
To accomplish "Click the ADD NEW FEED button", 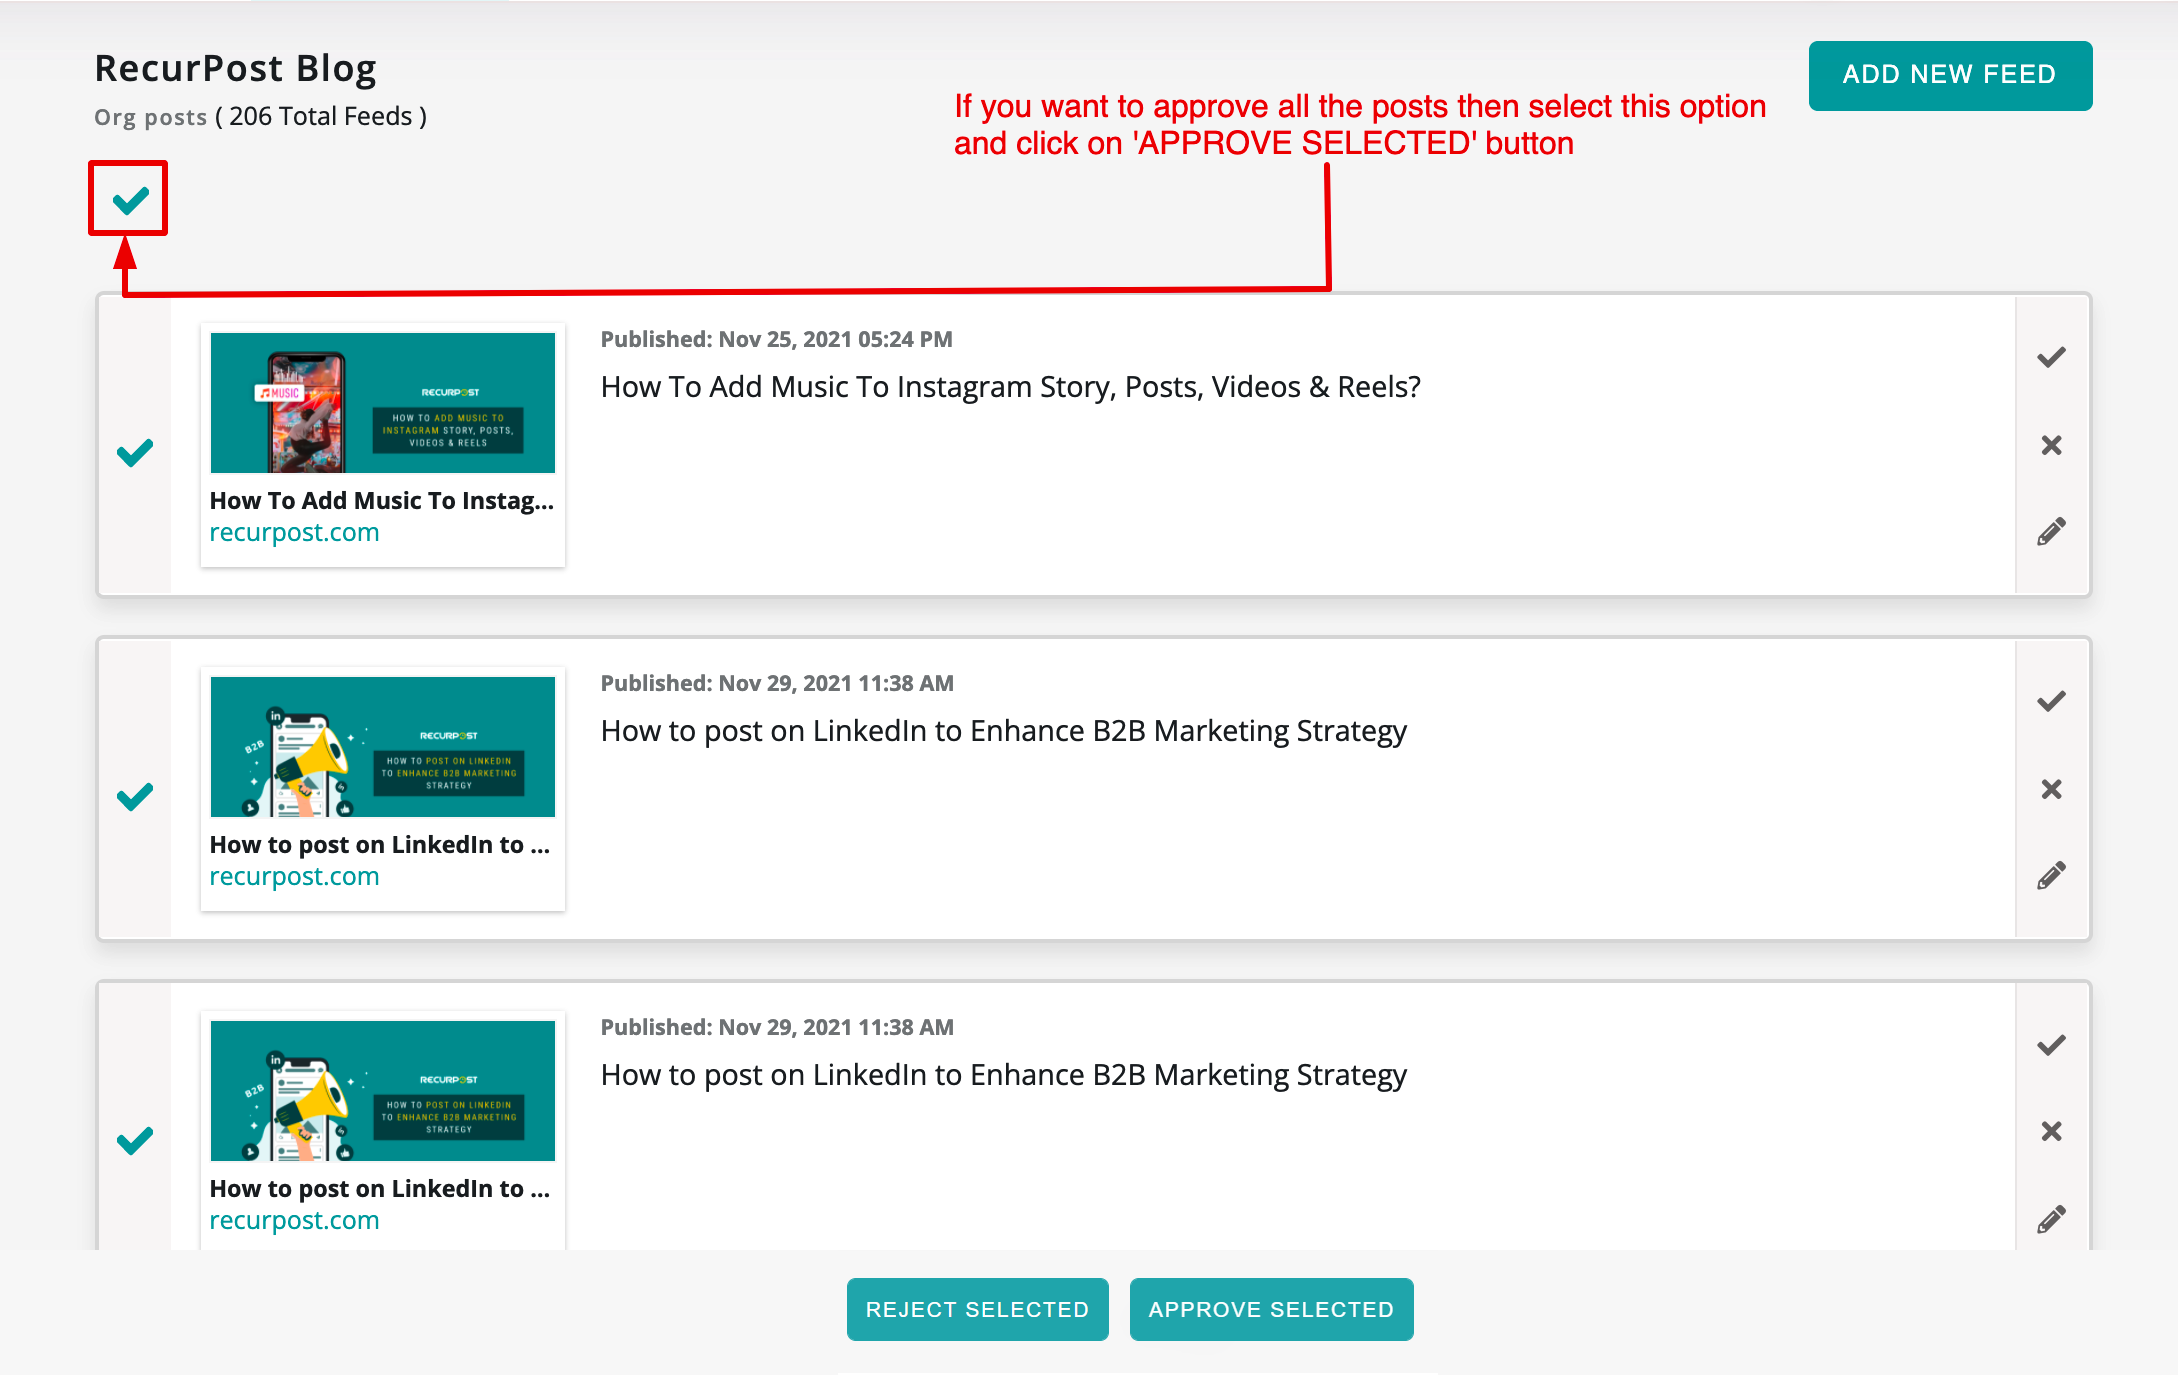I will point(1950,75).
